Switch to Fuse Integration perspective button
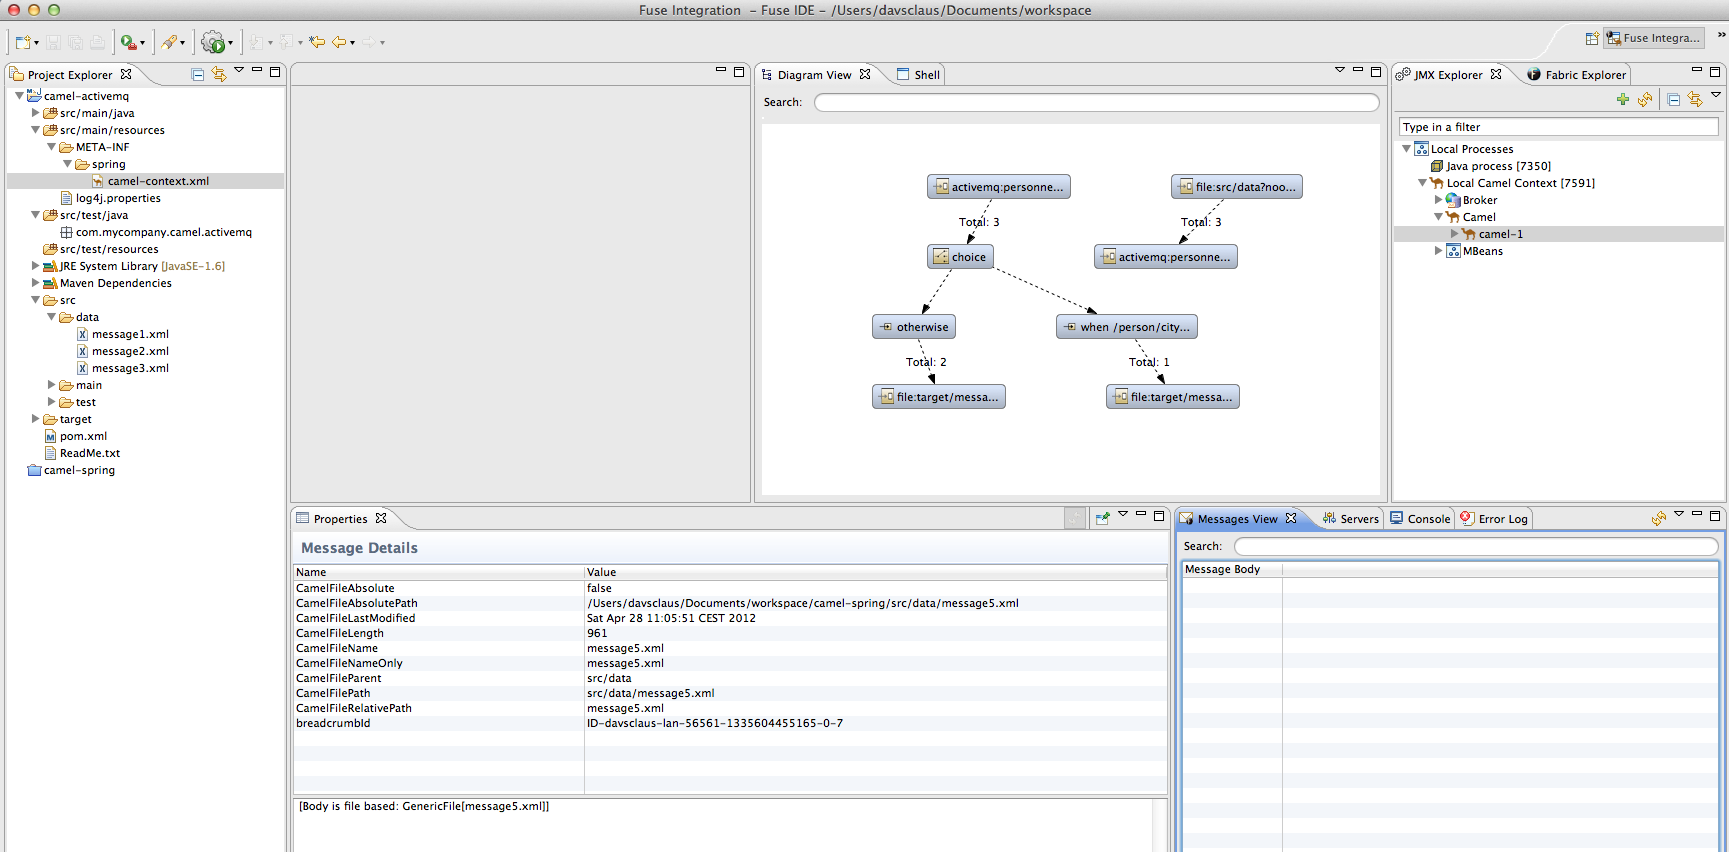Image resolution: width=1729 pixels, height=852 pixels. [x=1654, y=38]
